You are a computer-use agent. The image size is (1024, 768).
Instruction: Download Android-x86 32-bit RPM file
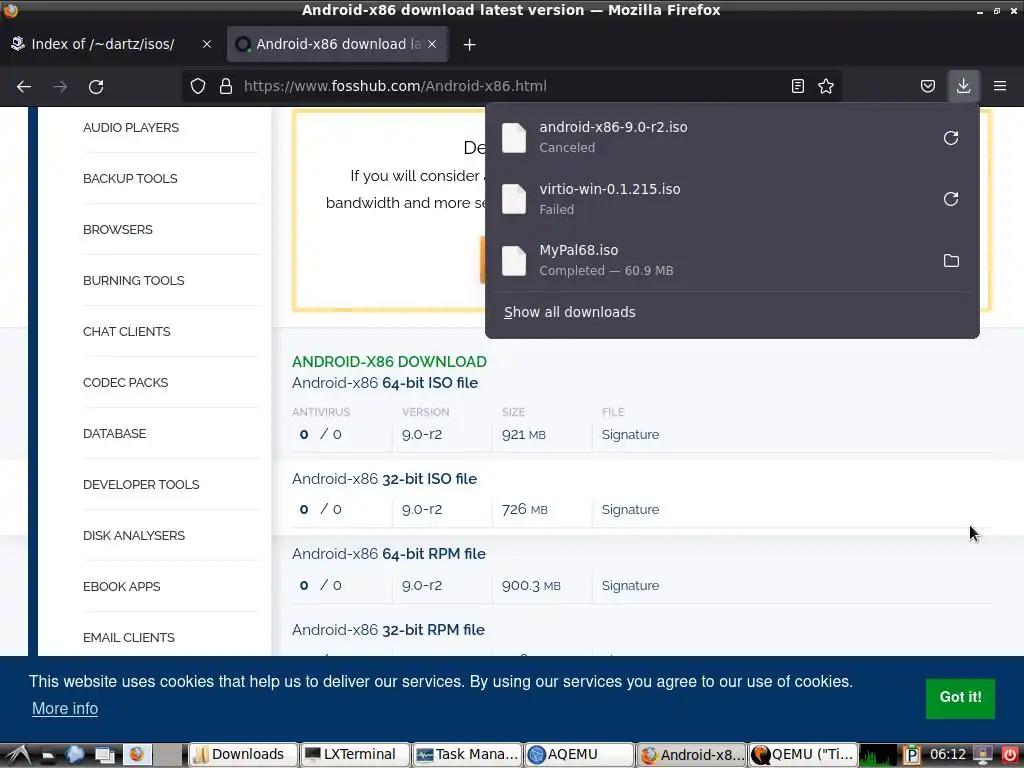388,630
